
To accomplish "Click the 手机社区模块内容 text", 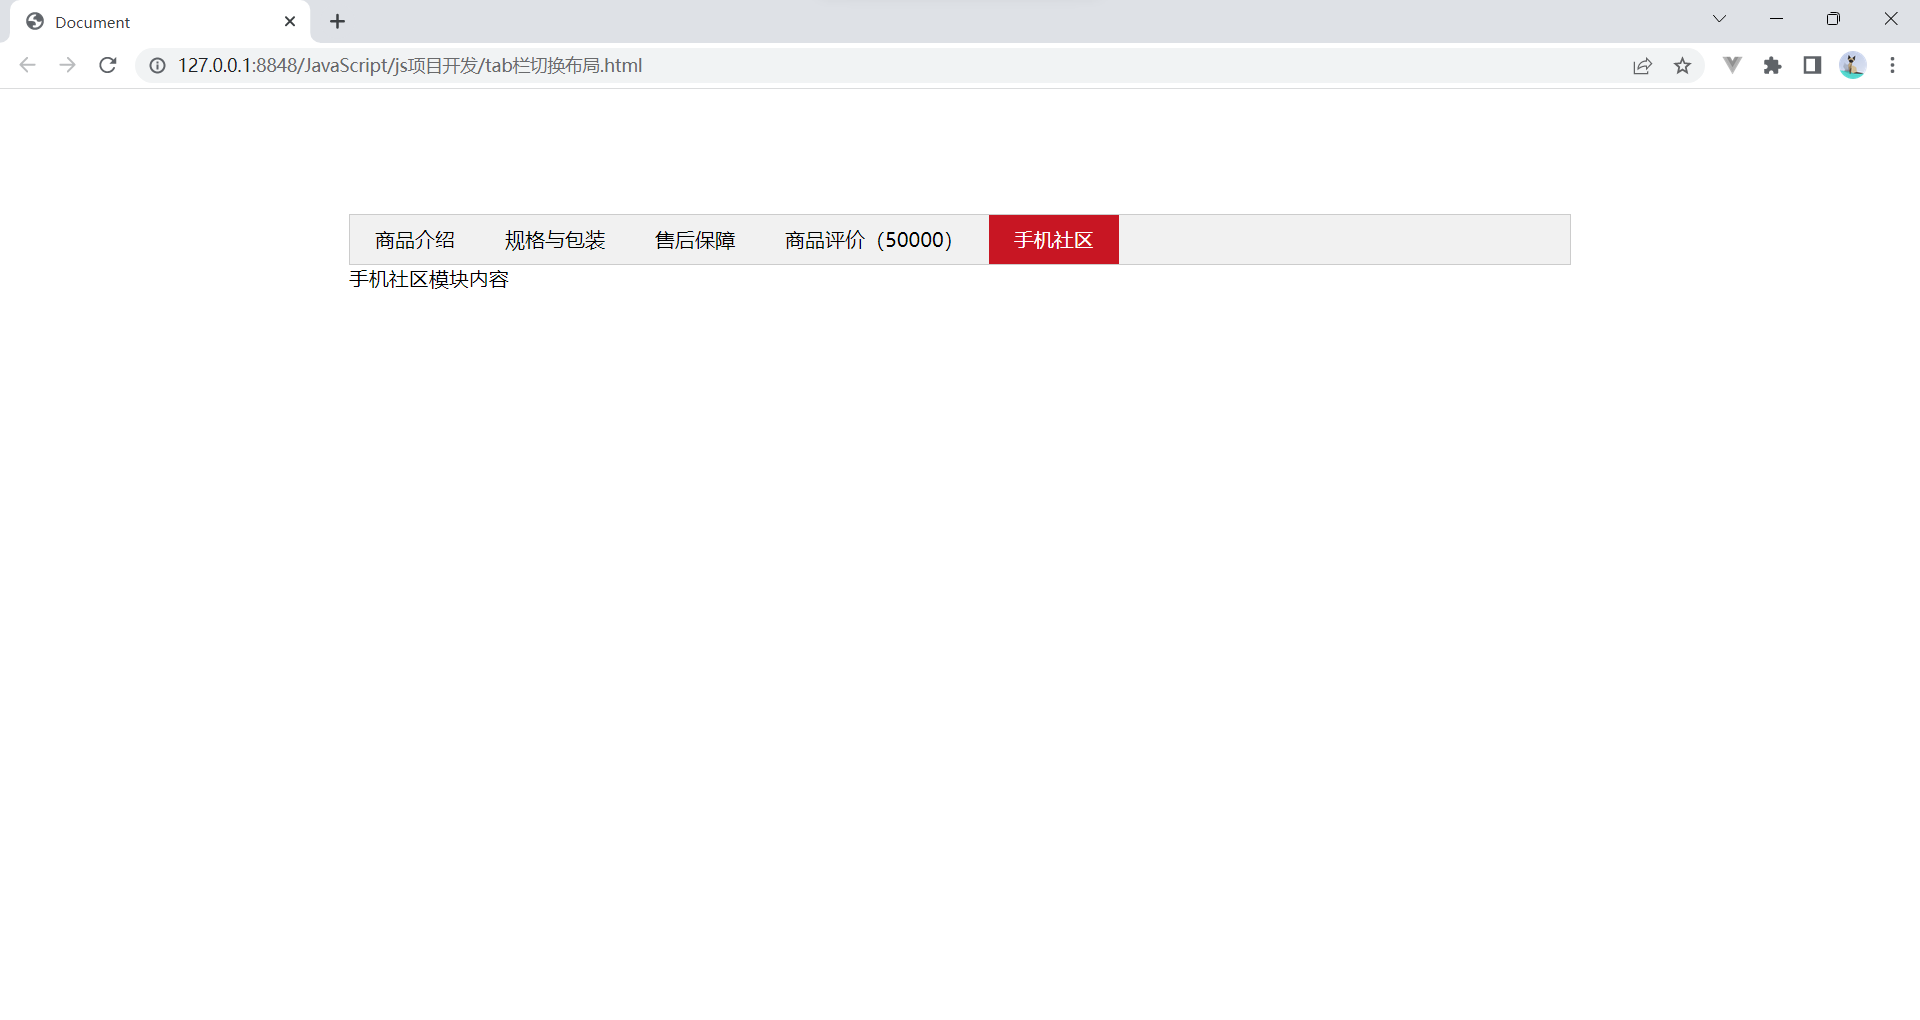I will [428, 280].
